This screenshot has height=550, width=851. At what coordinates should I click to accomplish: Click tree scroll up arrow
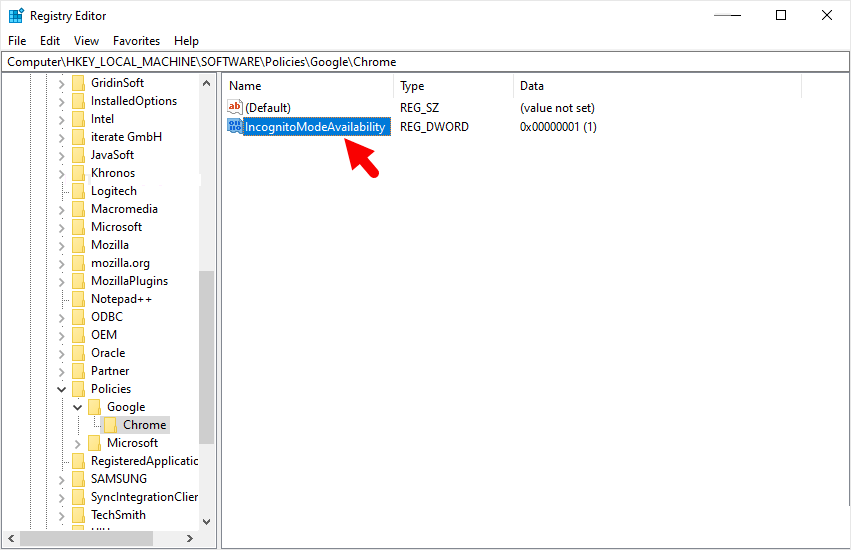pyautogui.click(x=206, y=83)
